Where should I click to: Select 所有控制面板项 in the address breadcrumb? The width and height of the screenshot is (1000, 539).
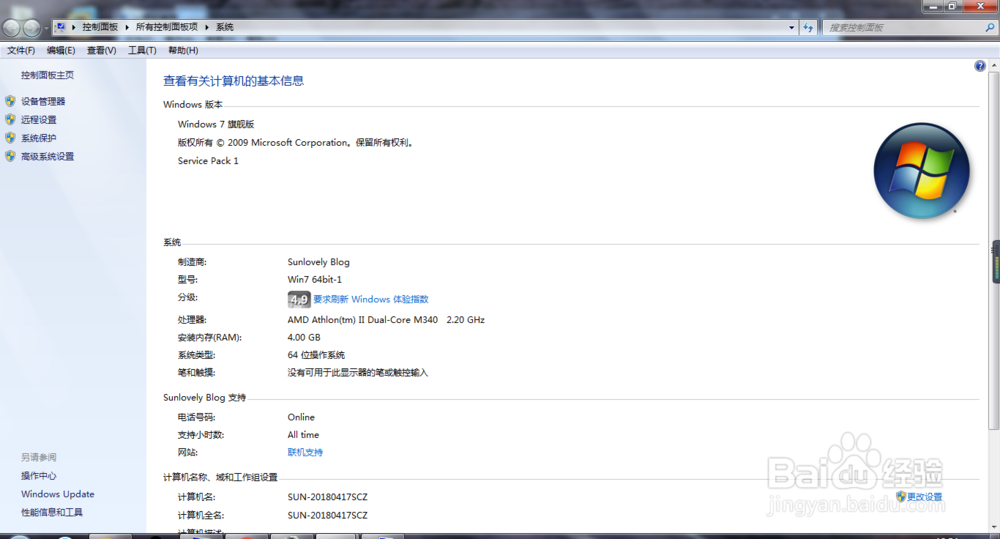[166, 27]
